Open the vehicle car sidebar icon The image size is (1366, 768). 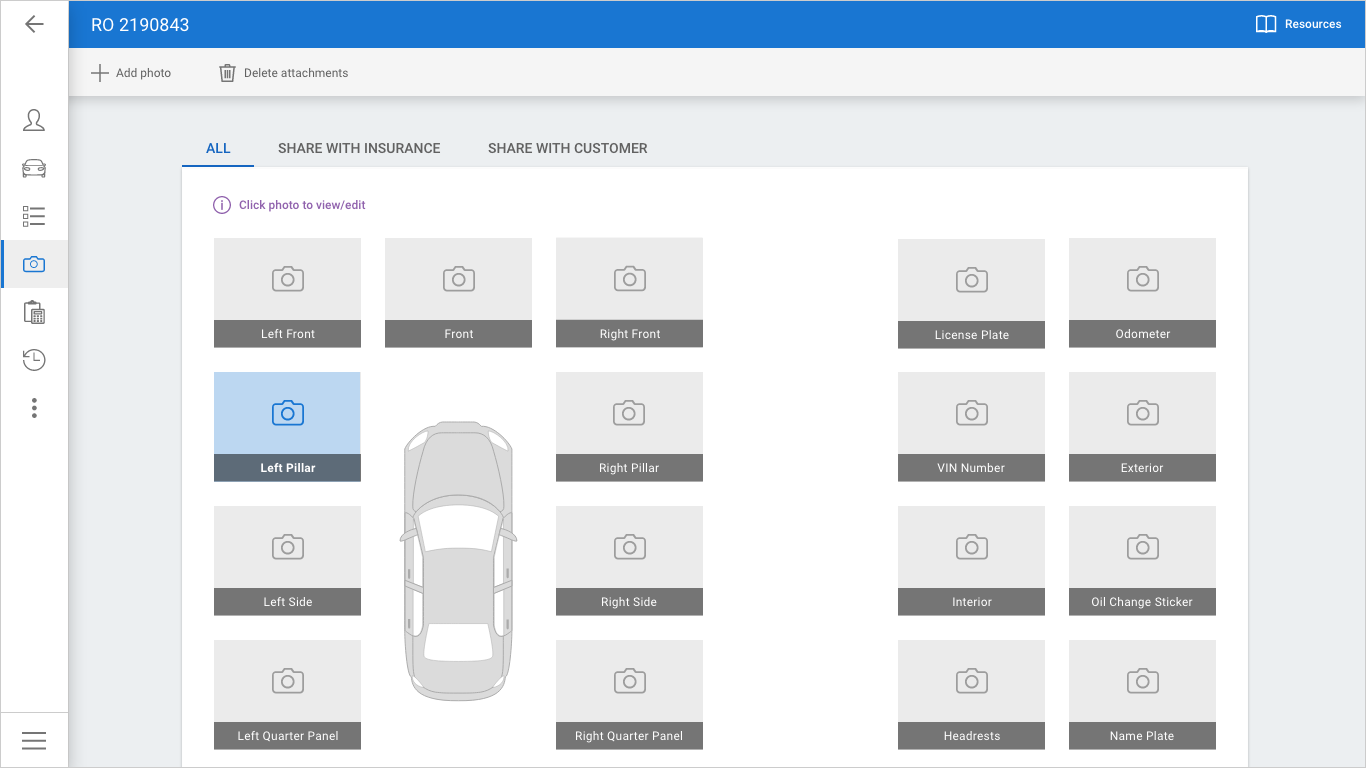[x=34, y=168]
